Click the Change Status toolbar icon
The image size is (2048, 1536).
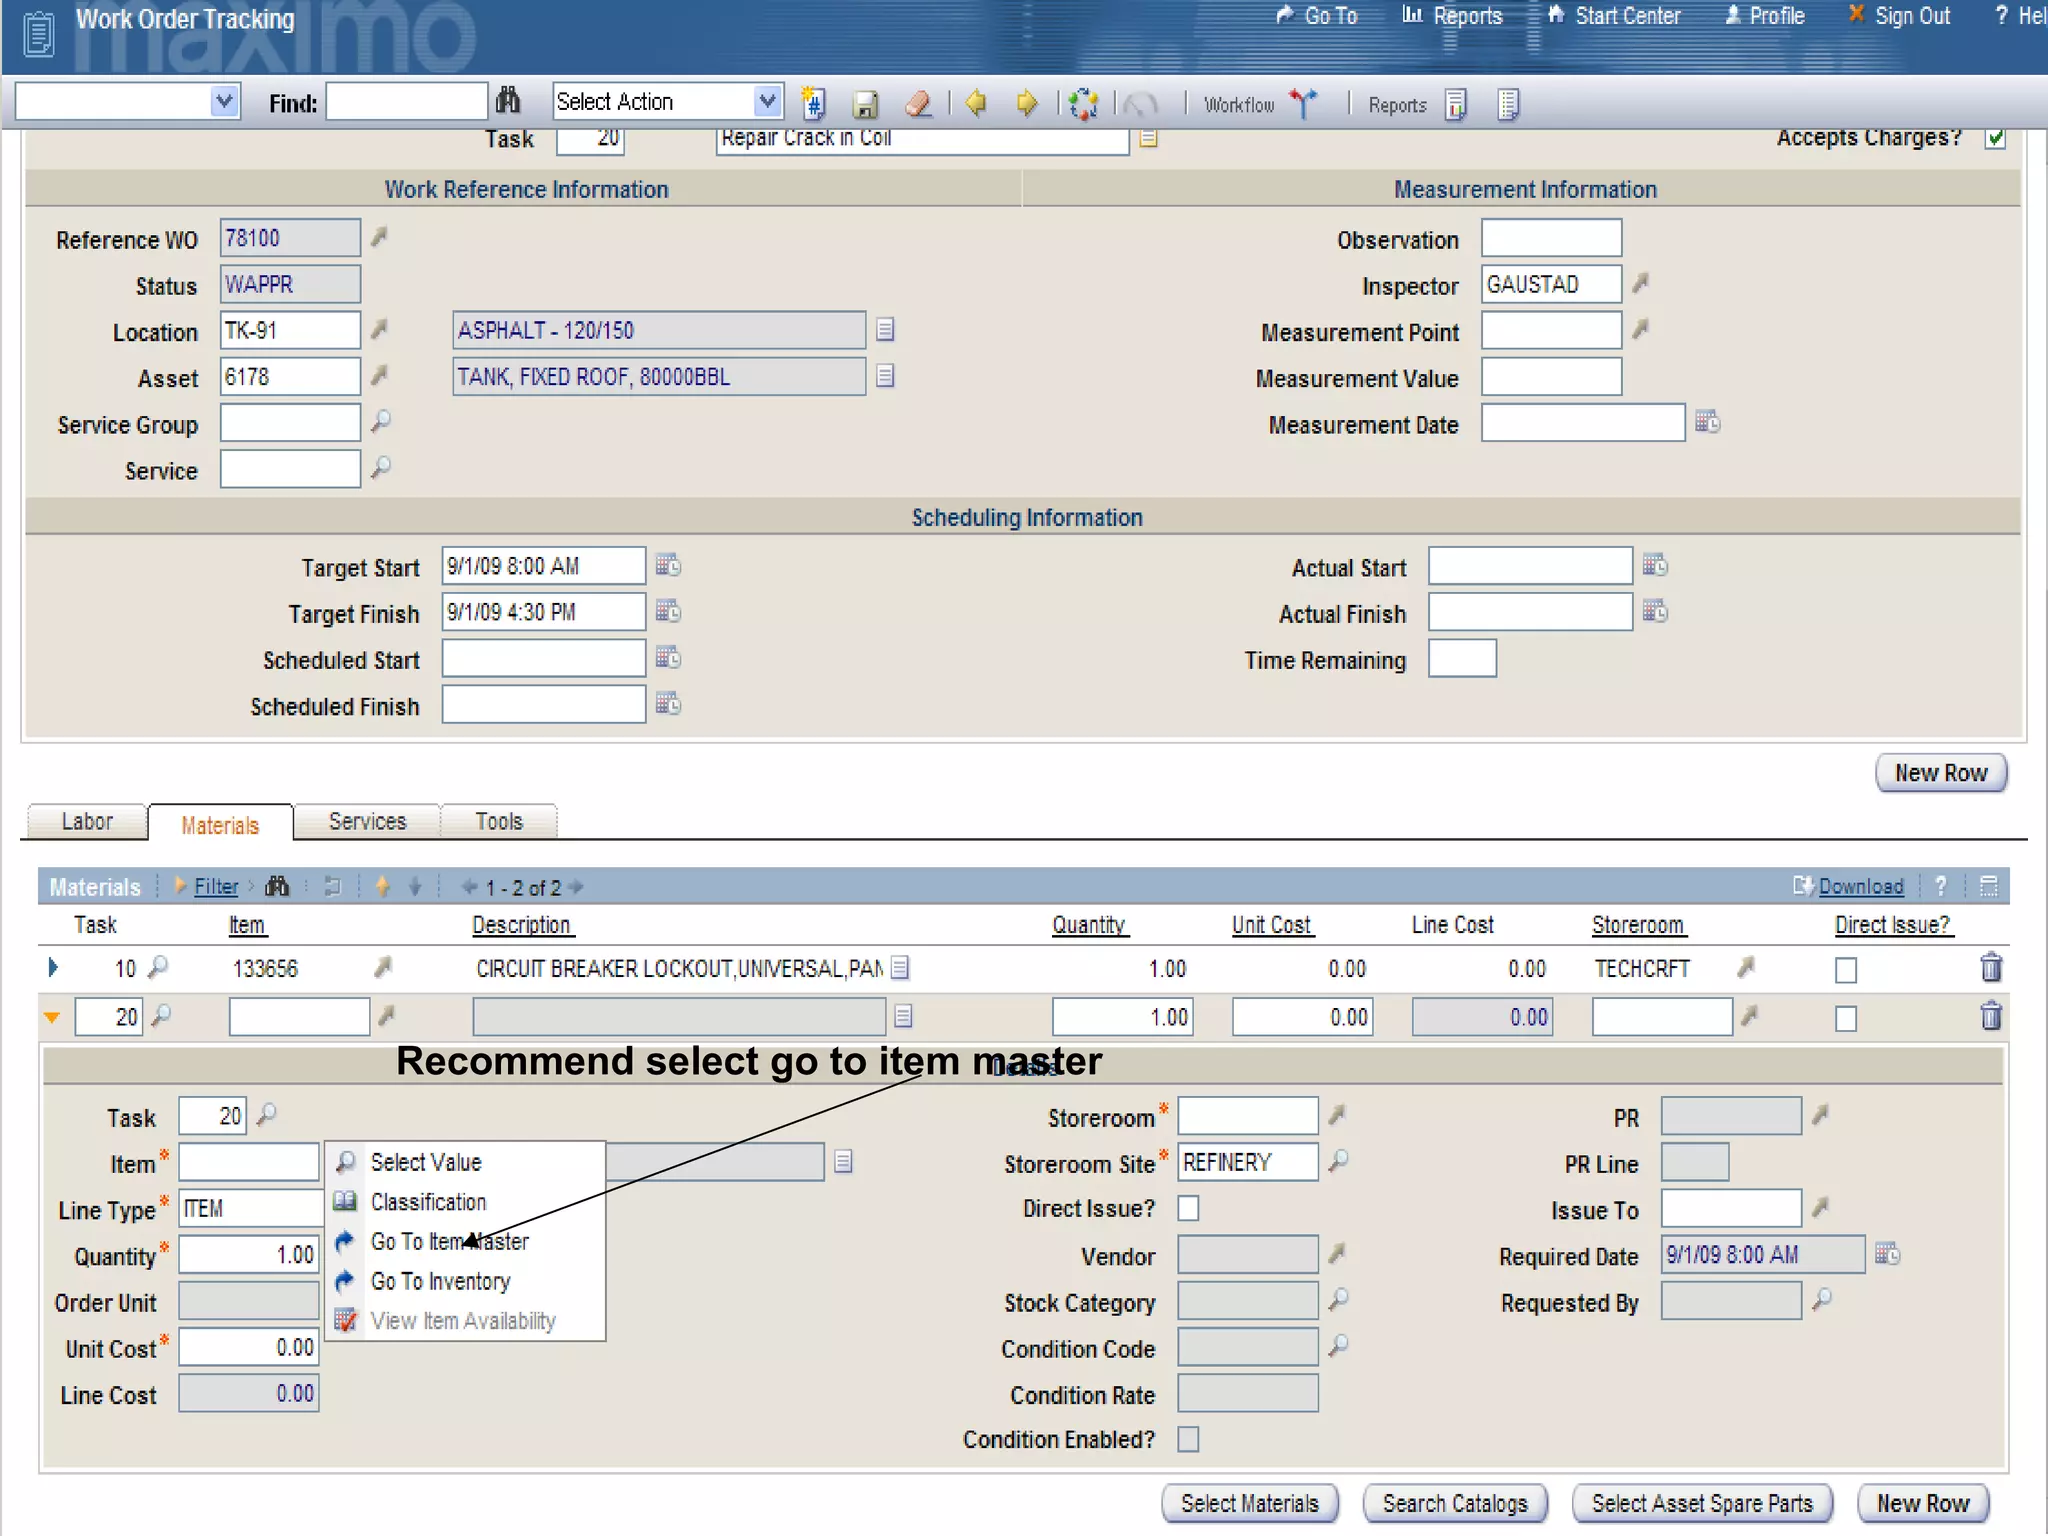pos(1083,104)
